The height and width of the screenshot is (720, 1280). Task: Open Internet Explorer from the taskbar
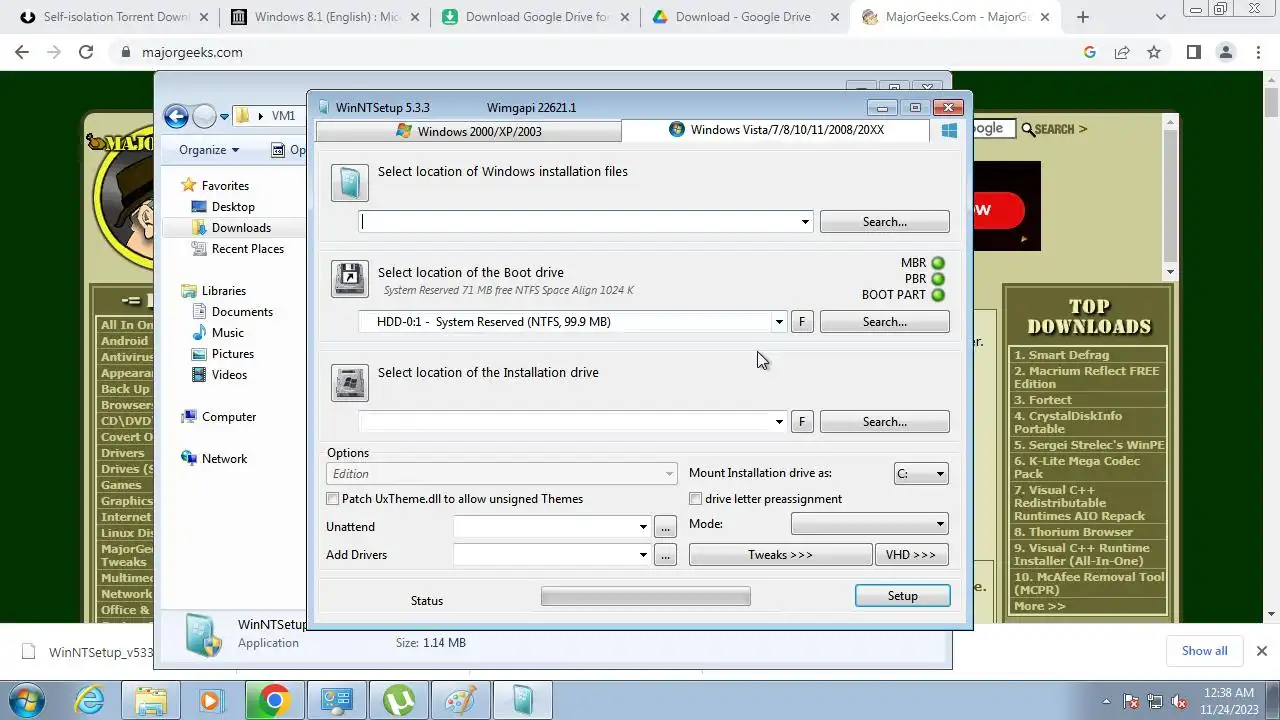[x=89, y=700]
